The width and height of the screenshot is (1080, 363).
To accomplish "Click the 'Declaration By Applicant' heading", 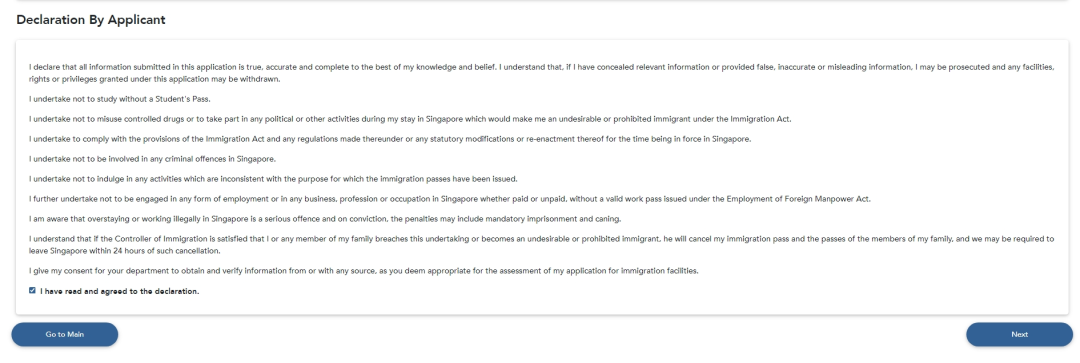I will (91, 20).
